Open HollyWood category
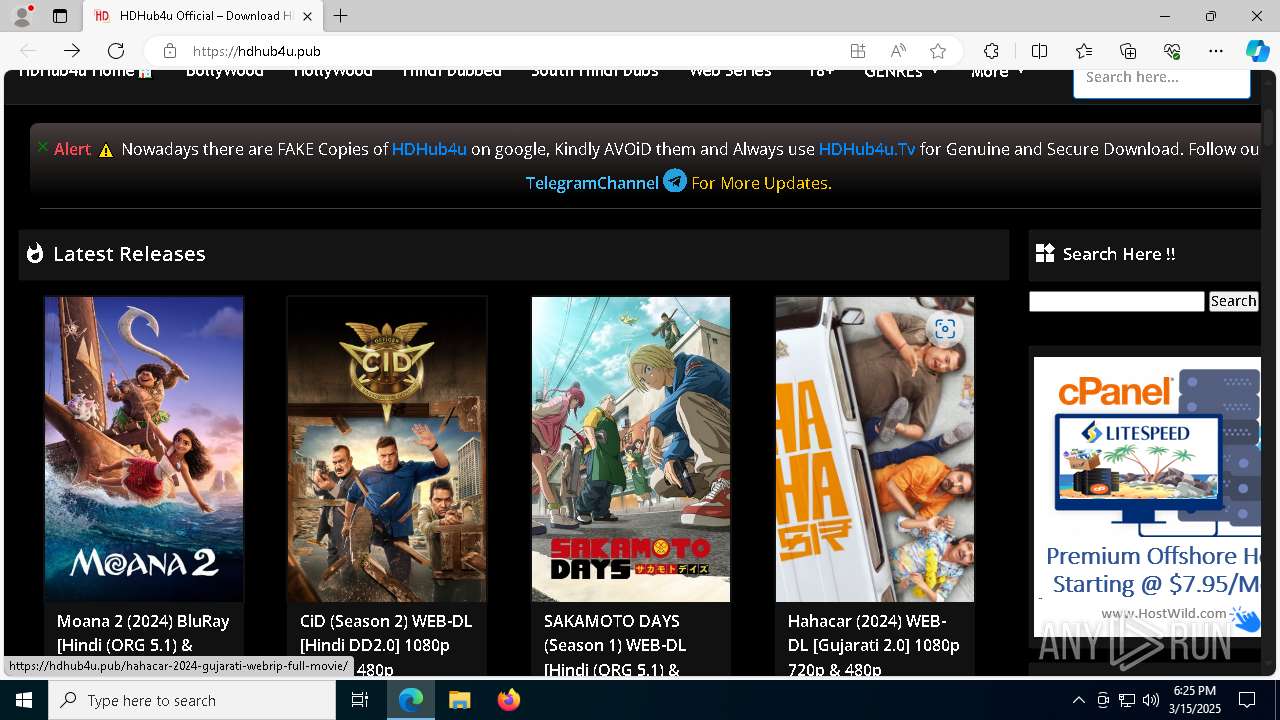1280x720 pixels. 333,72
